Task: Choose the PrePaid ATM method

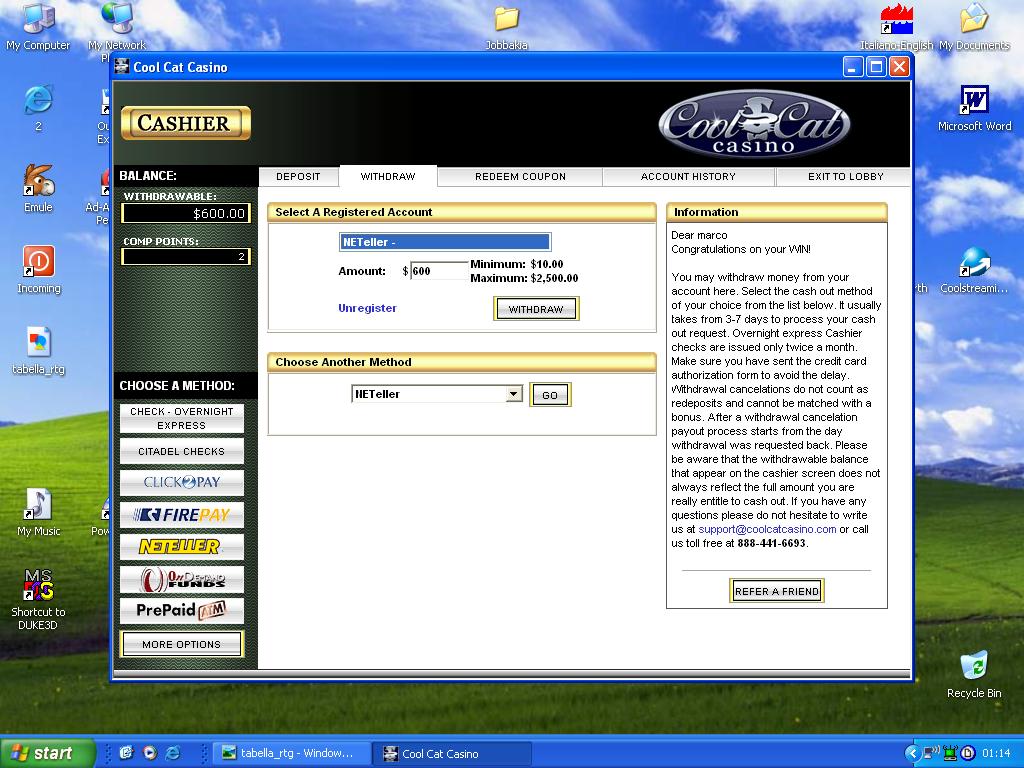Action: tap(182, 611)
